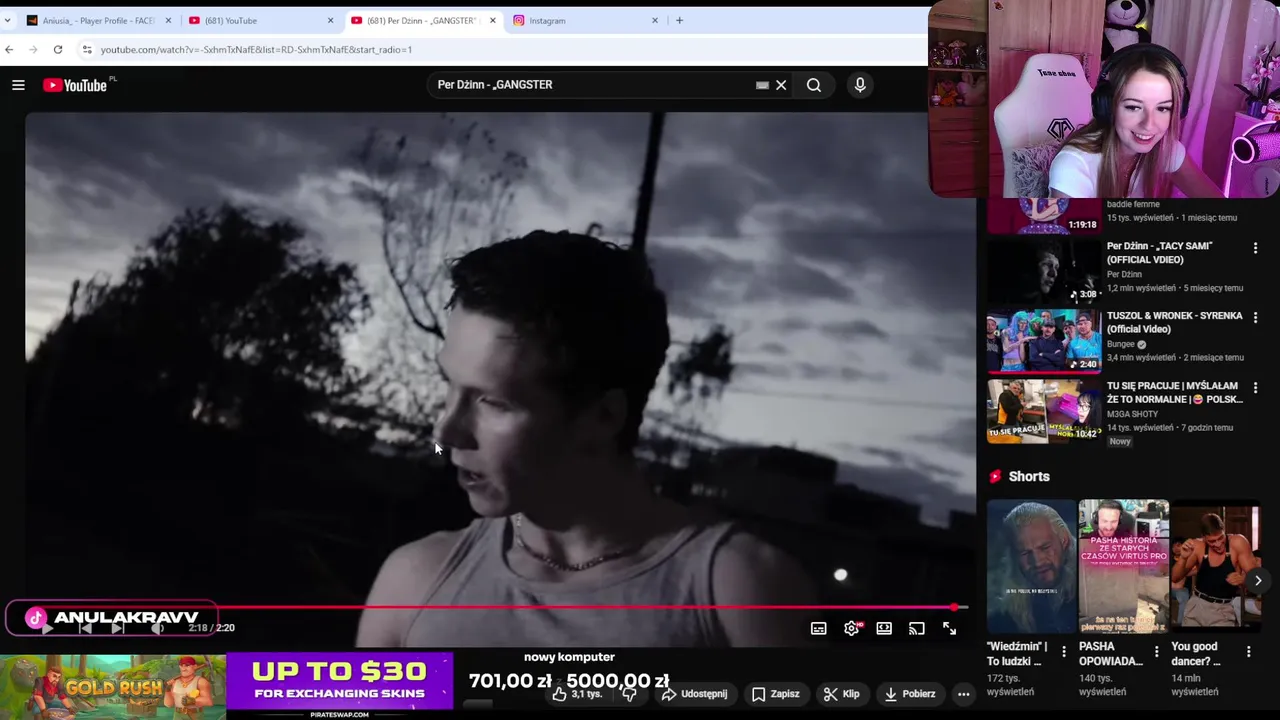The image size is (1280, 720).
Task: Close the Instagram tab
Action: (655, 20)
